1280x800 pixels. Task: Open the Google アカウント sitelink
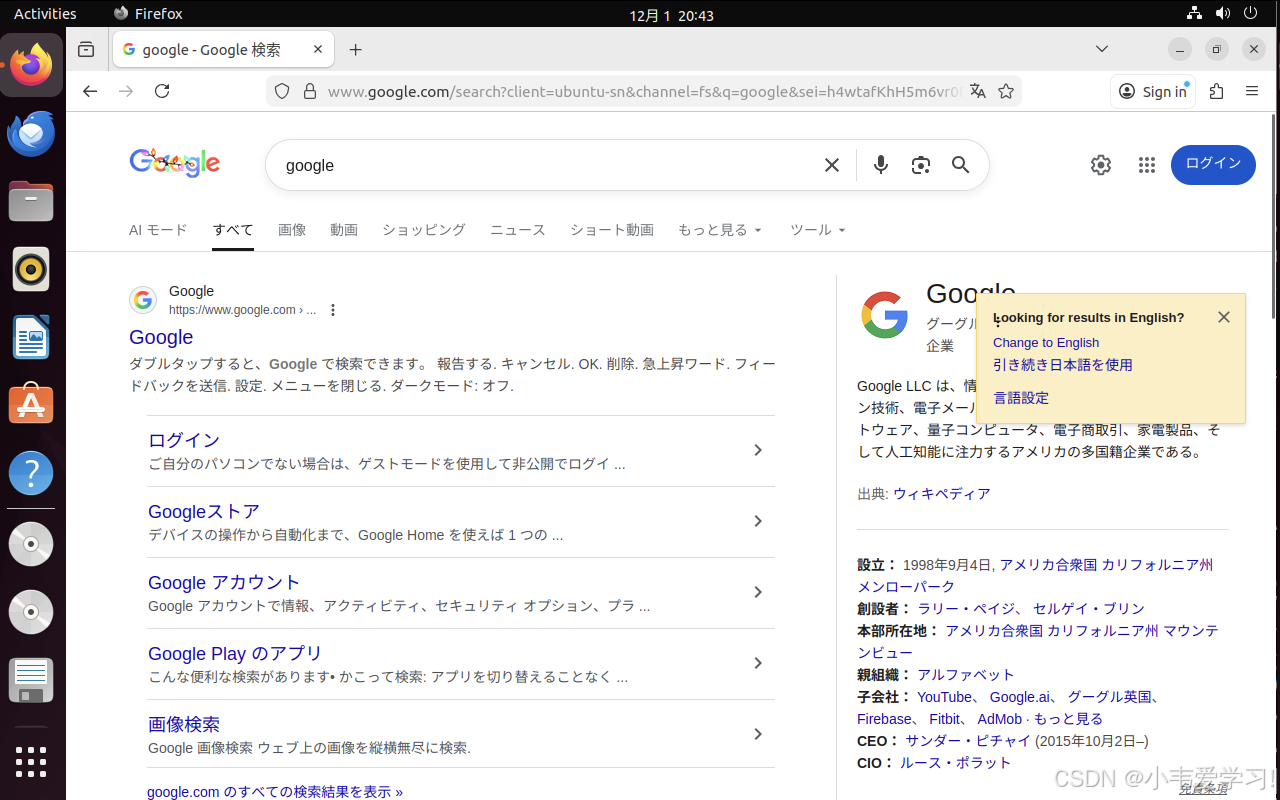pyautogui.click(x=224, y=582)
